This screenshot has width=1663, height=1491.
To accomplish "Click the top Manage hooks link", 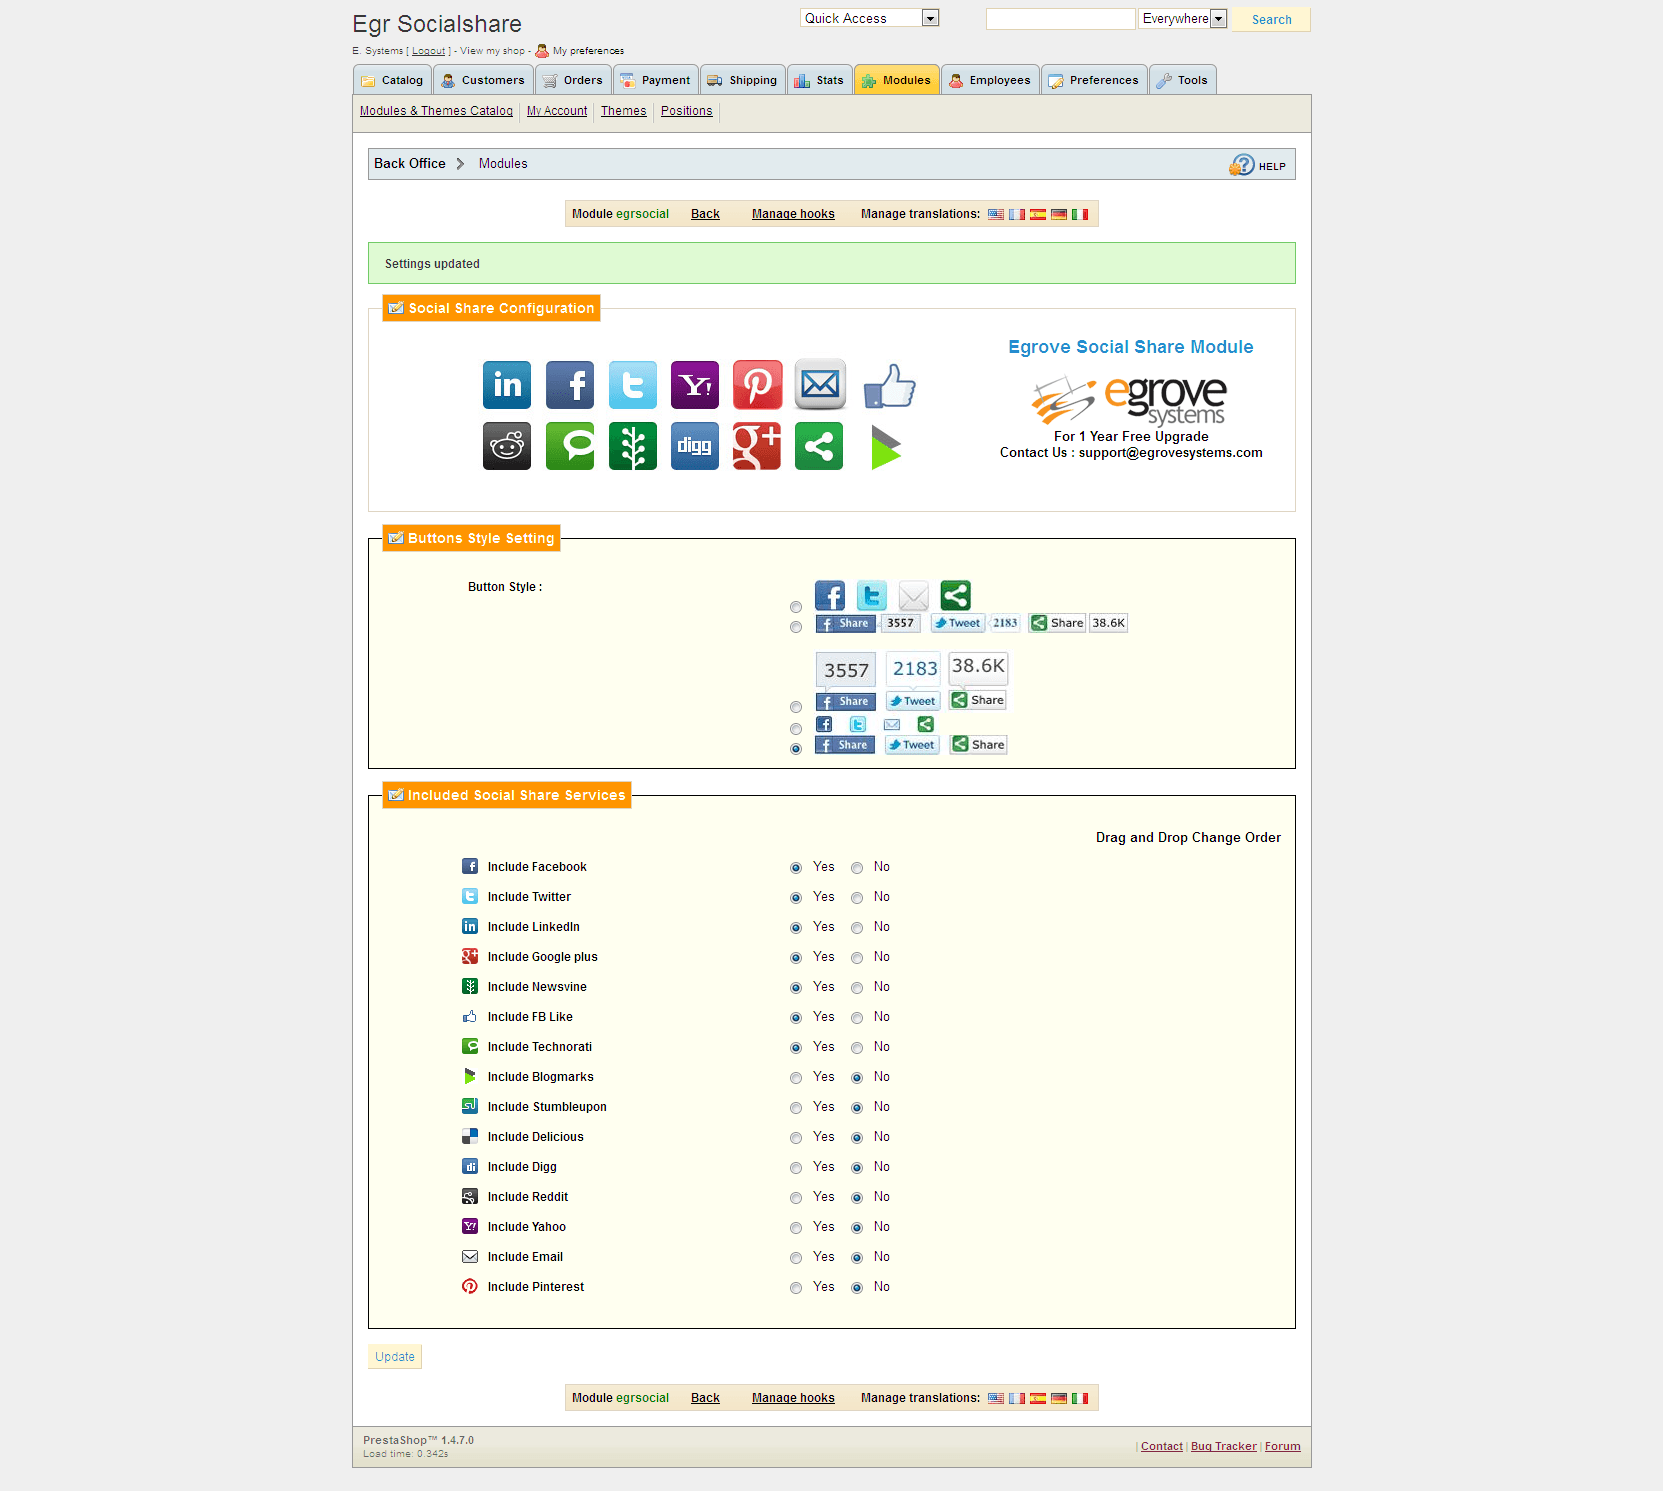I will [793, 214].
